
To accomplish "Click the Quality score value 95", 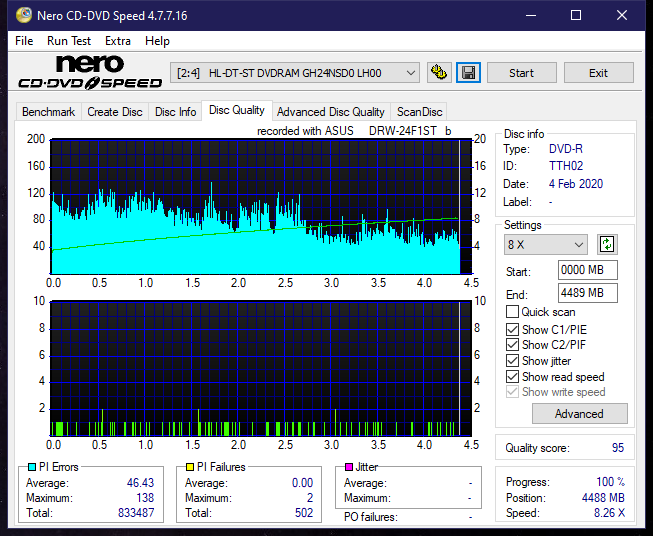I will pyautogui.click(x=618, y=448).
